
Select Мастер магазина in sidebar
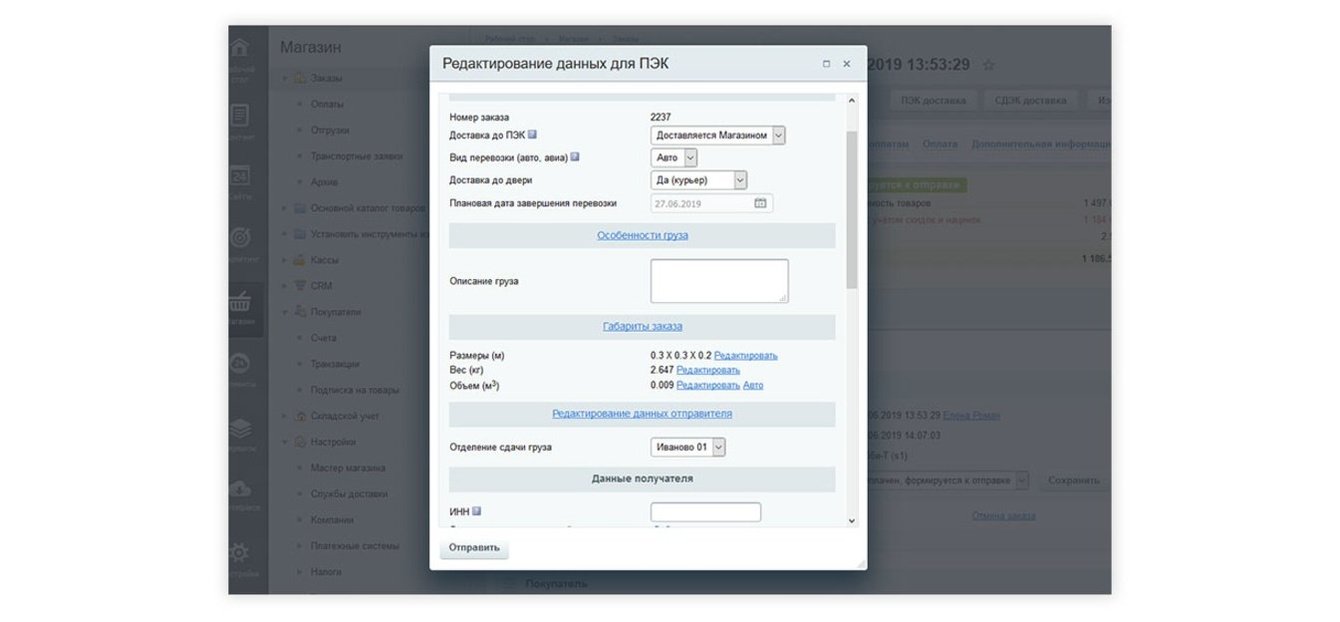tap(348, 468)
